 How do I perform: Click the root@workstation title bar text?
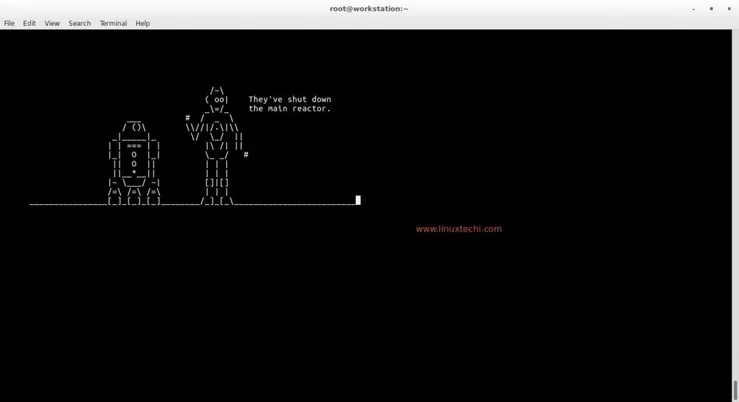pos(369,8)
